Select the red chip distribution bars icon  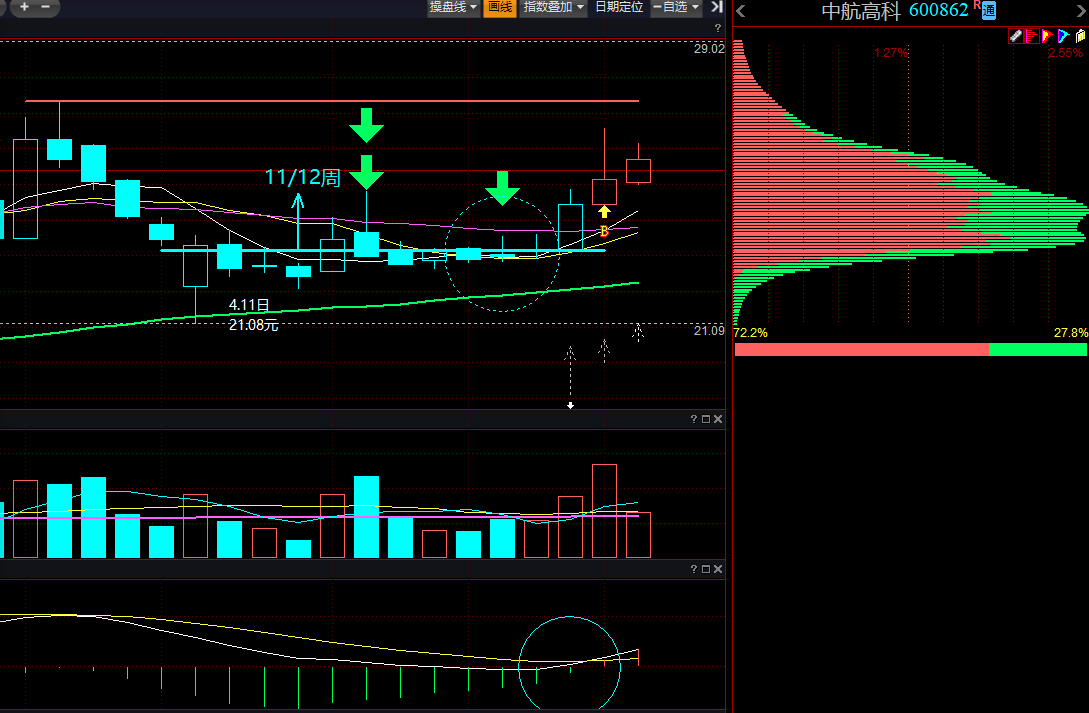(1031, 36)
